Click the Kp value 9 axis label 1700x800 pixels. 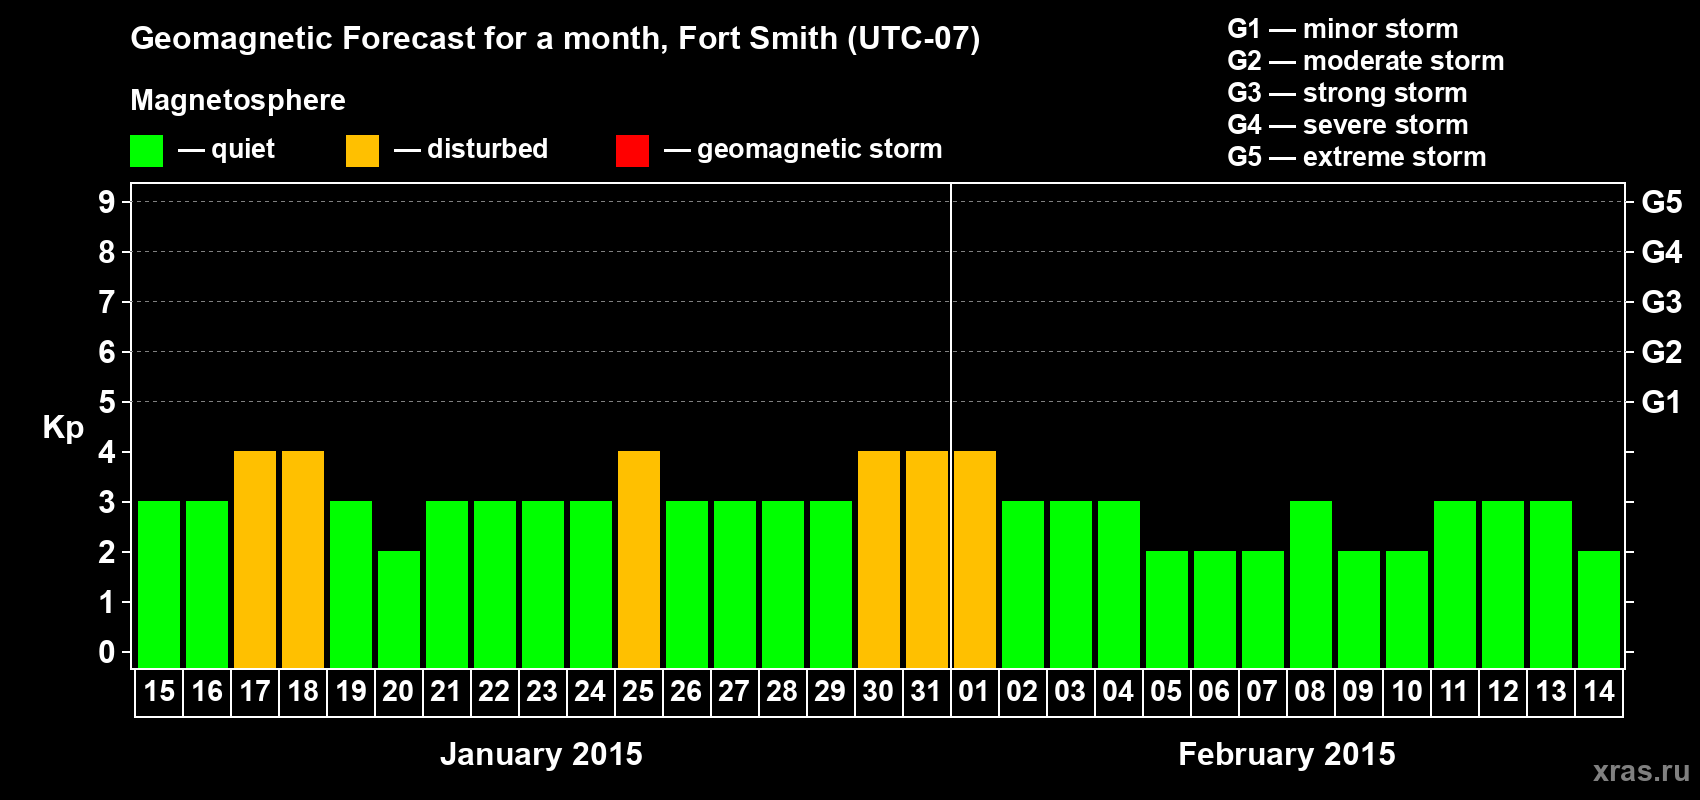[107, 202]
